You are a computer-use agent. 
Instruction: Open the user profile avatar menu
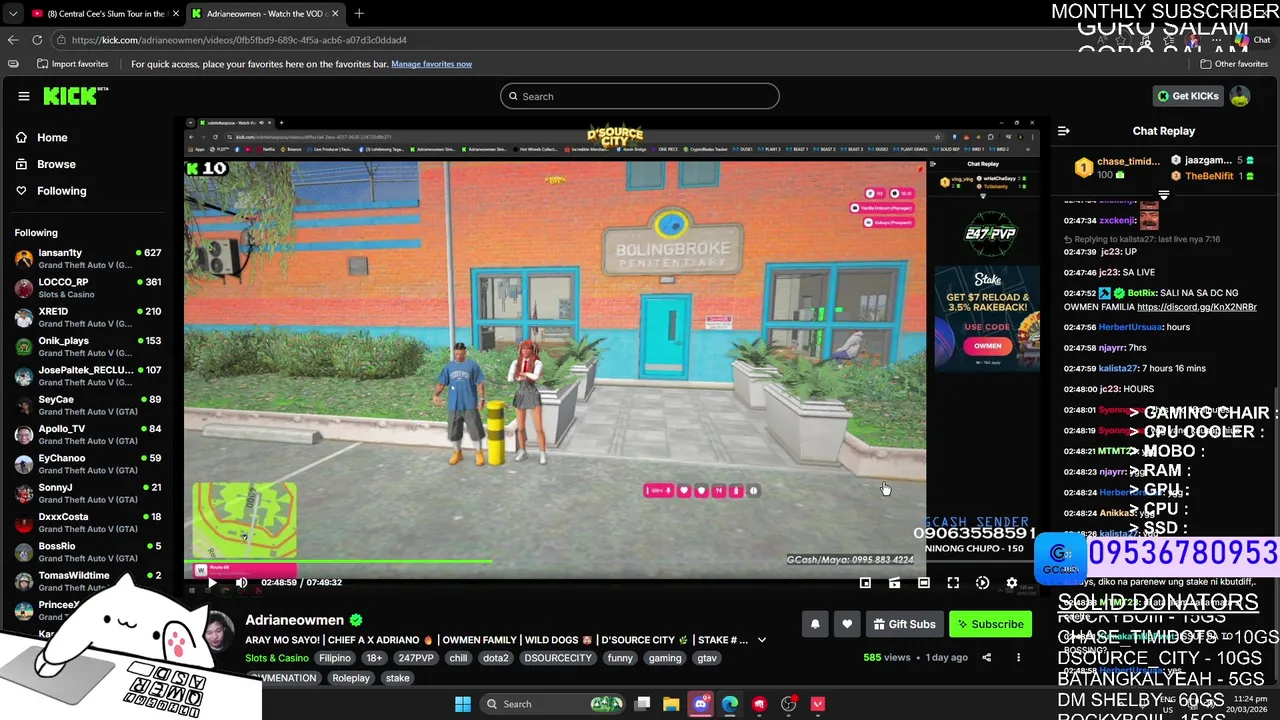[x=1240, y=96]
